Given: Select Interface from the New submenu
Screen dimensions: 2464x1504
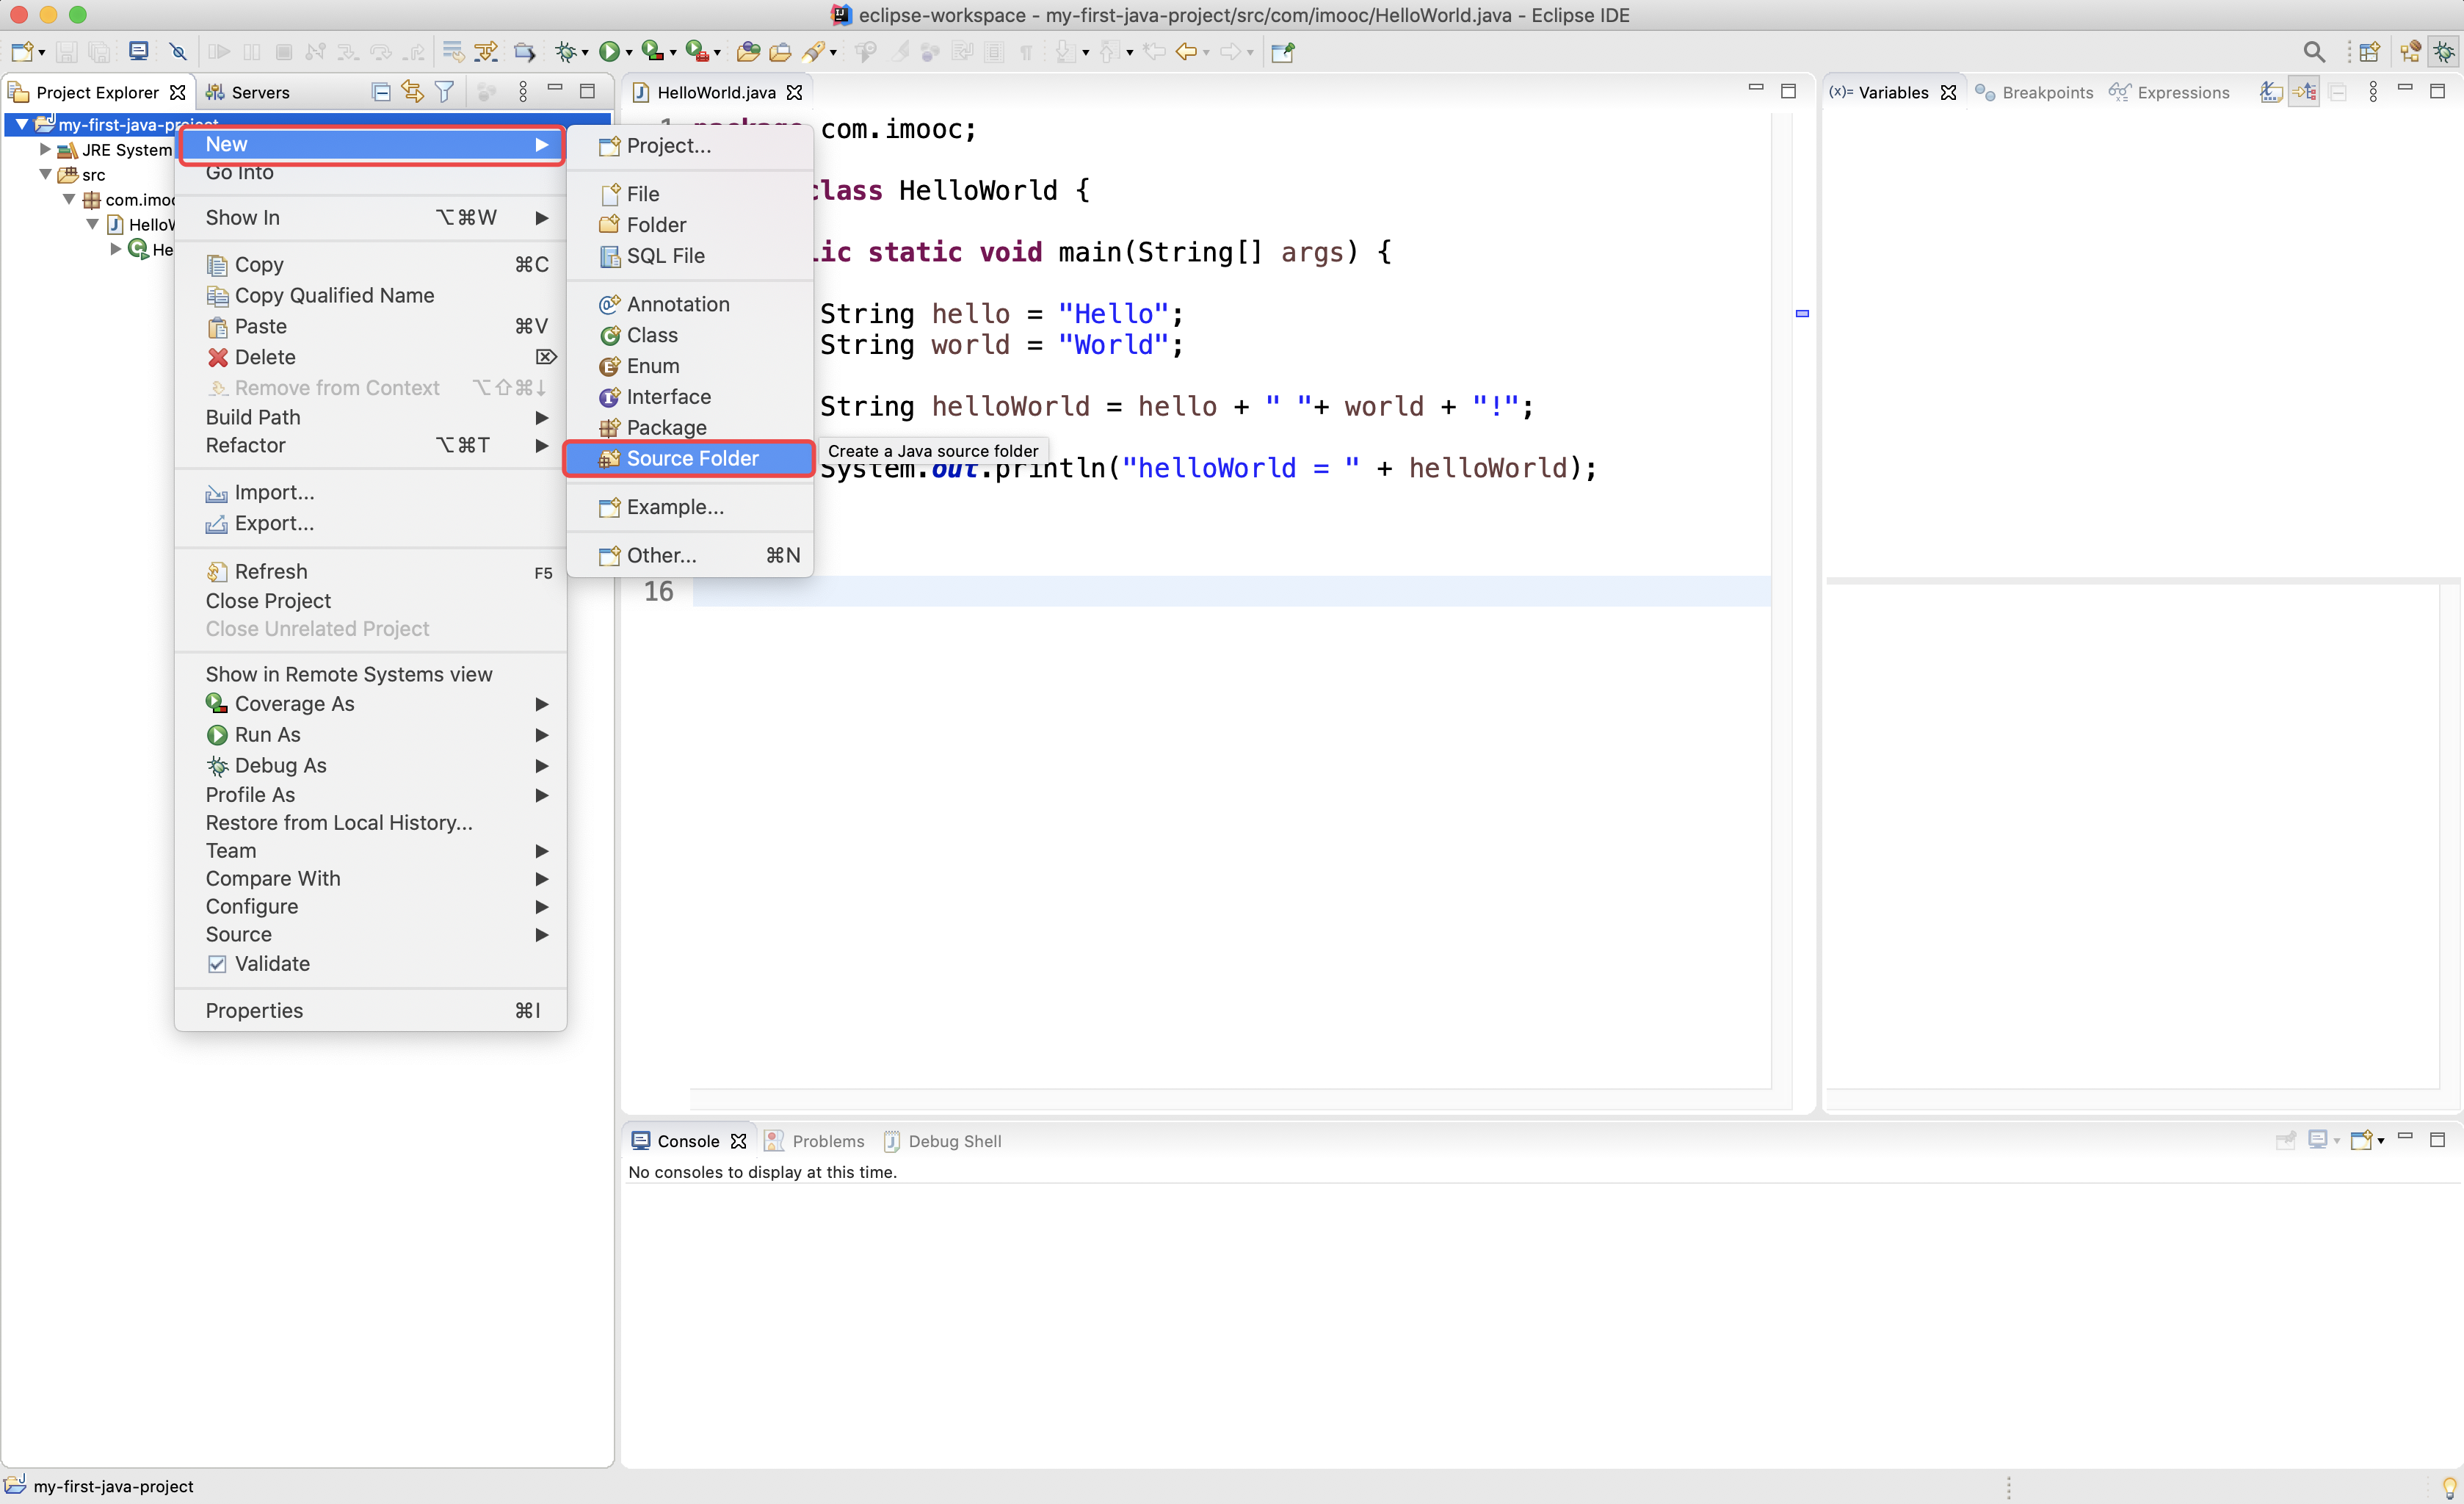Looking at the screenshot, I should pyautogui.click(x=689, y=397).
